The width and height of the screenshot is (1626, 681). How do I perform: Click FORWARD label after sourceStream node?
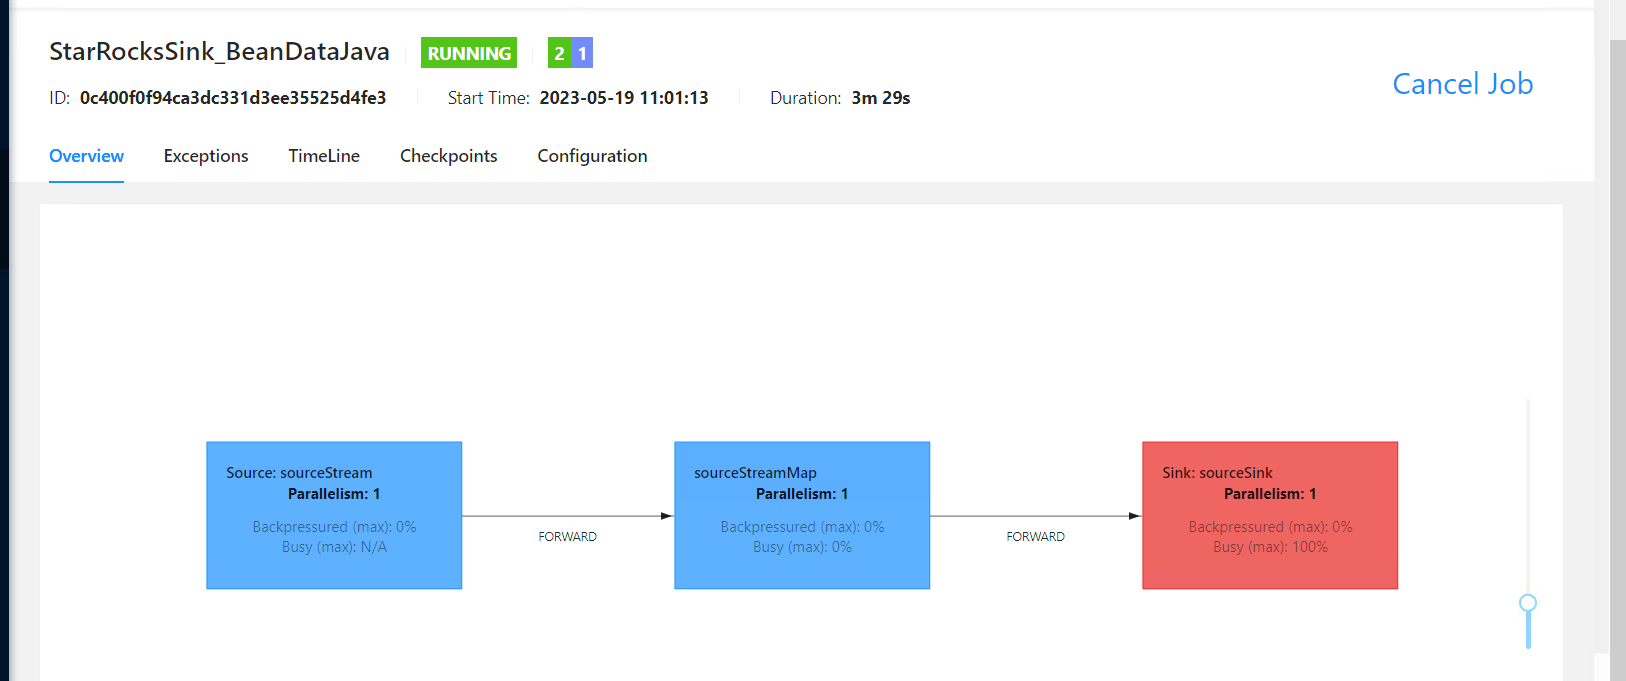pyautogui.click(x=567, y=537)
